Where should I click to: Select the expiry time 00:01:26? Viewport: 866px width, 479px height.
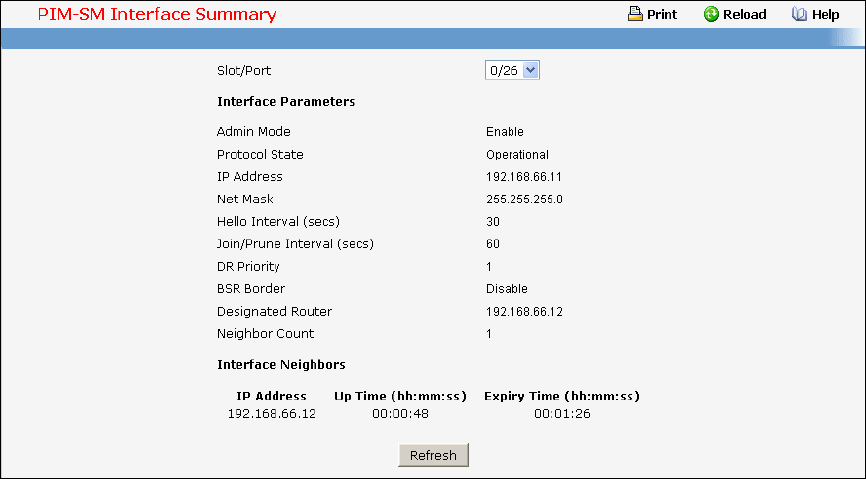click(562, 413)
